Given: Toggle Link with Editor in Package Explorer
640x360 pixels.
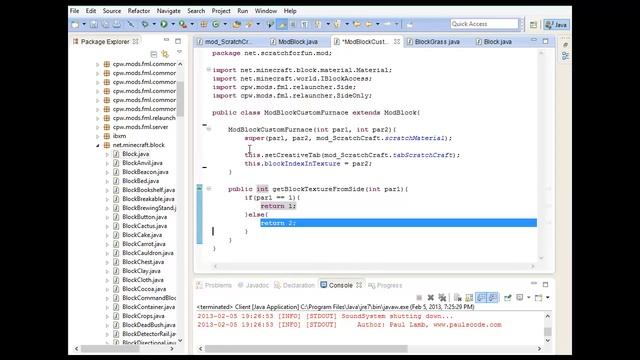Looking at the screenshot, I should tap(165, 54).
